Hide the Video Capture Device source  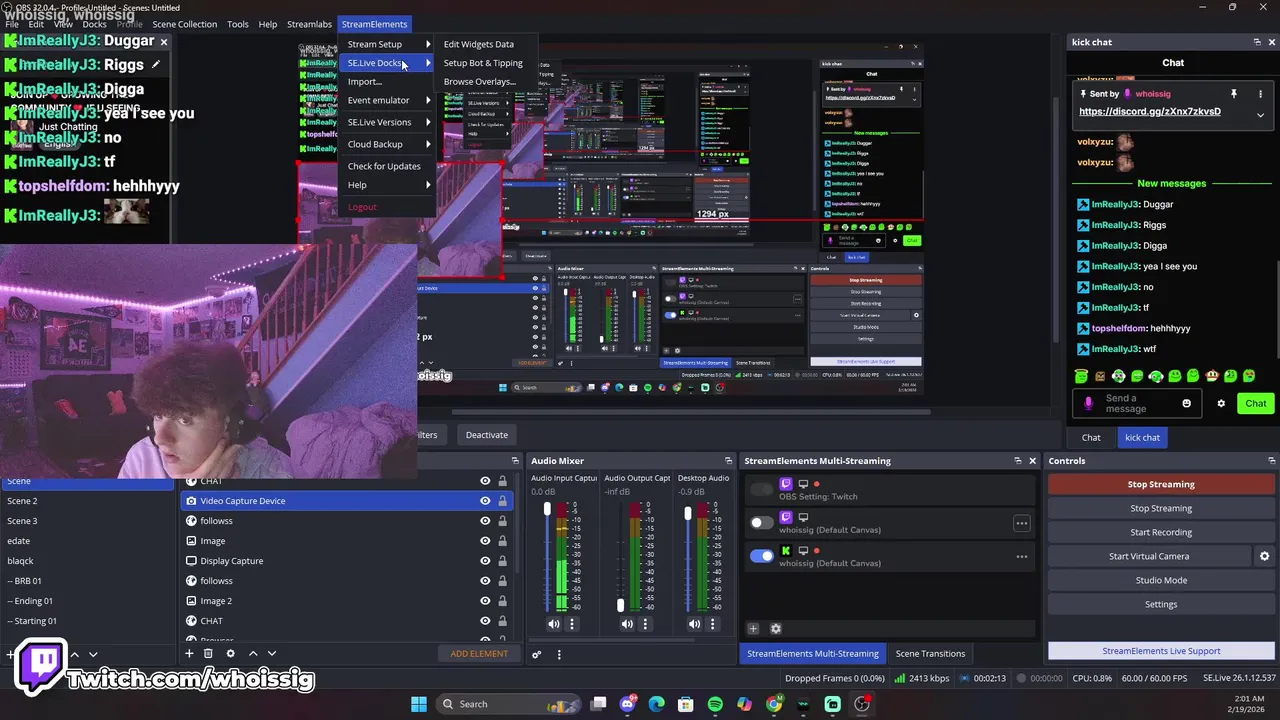pyautogui.click(x=485, y=501)
